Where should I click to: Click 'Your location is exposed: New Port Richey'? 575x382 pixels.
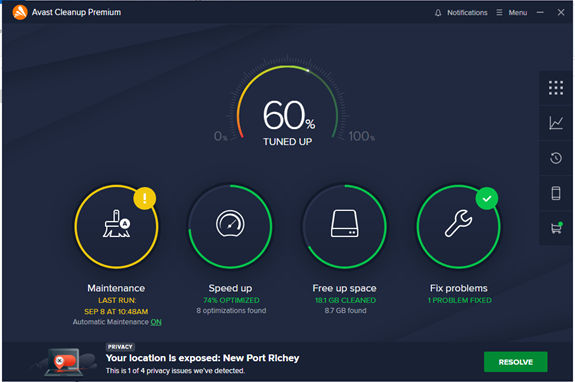pos(202,358)
